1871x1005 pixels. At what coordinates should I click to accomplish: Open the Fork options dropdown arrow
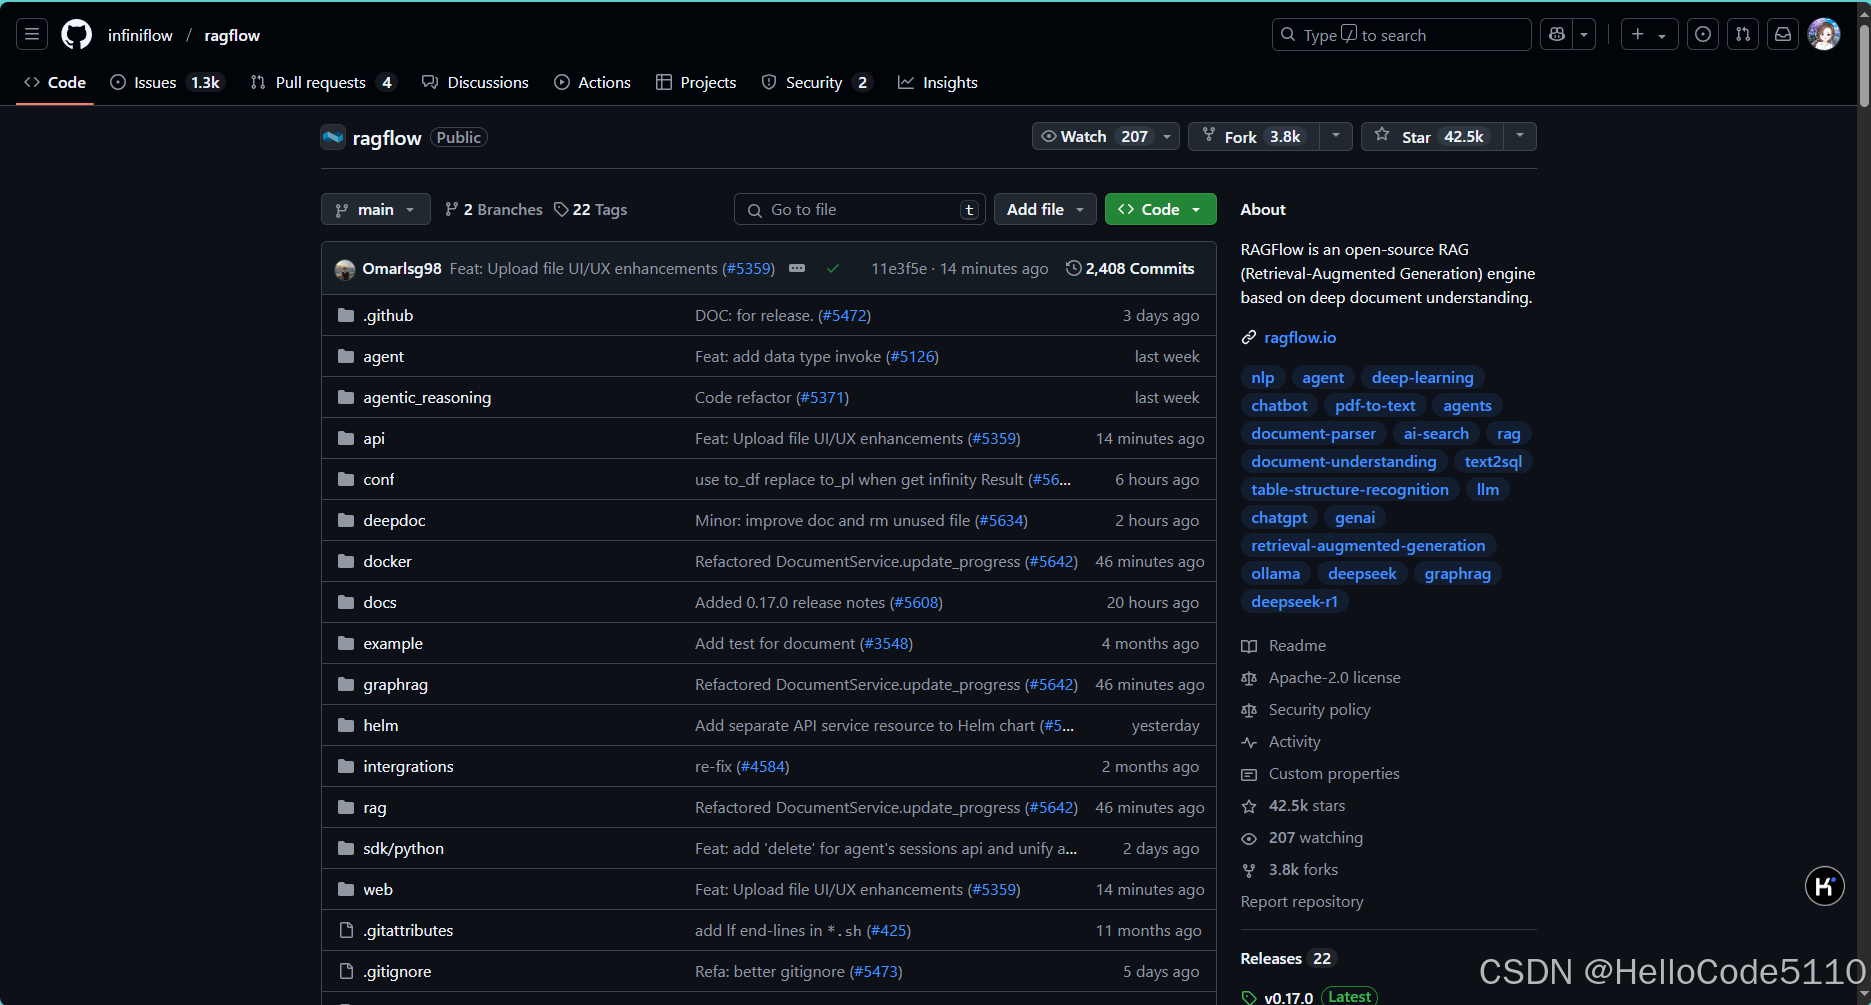[1336, 136]
